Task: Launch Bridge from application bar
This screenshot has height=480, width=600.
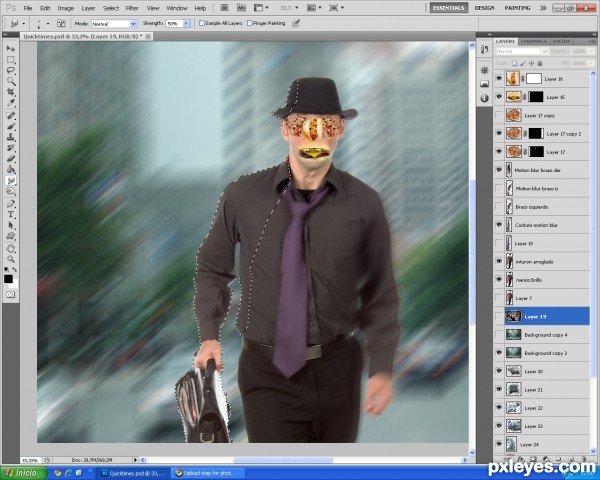Action: coord(225,8)
